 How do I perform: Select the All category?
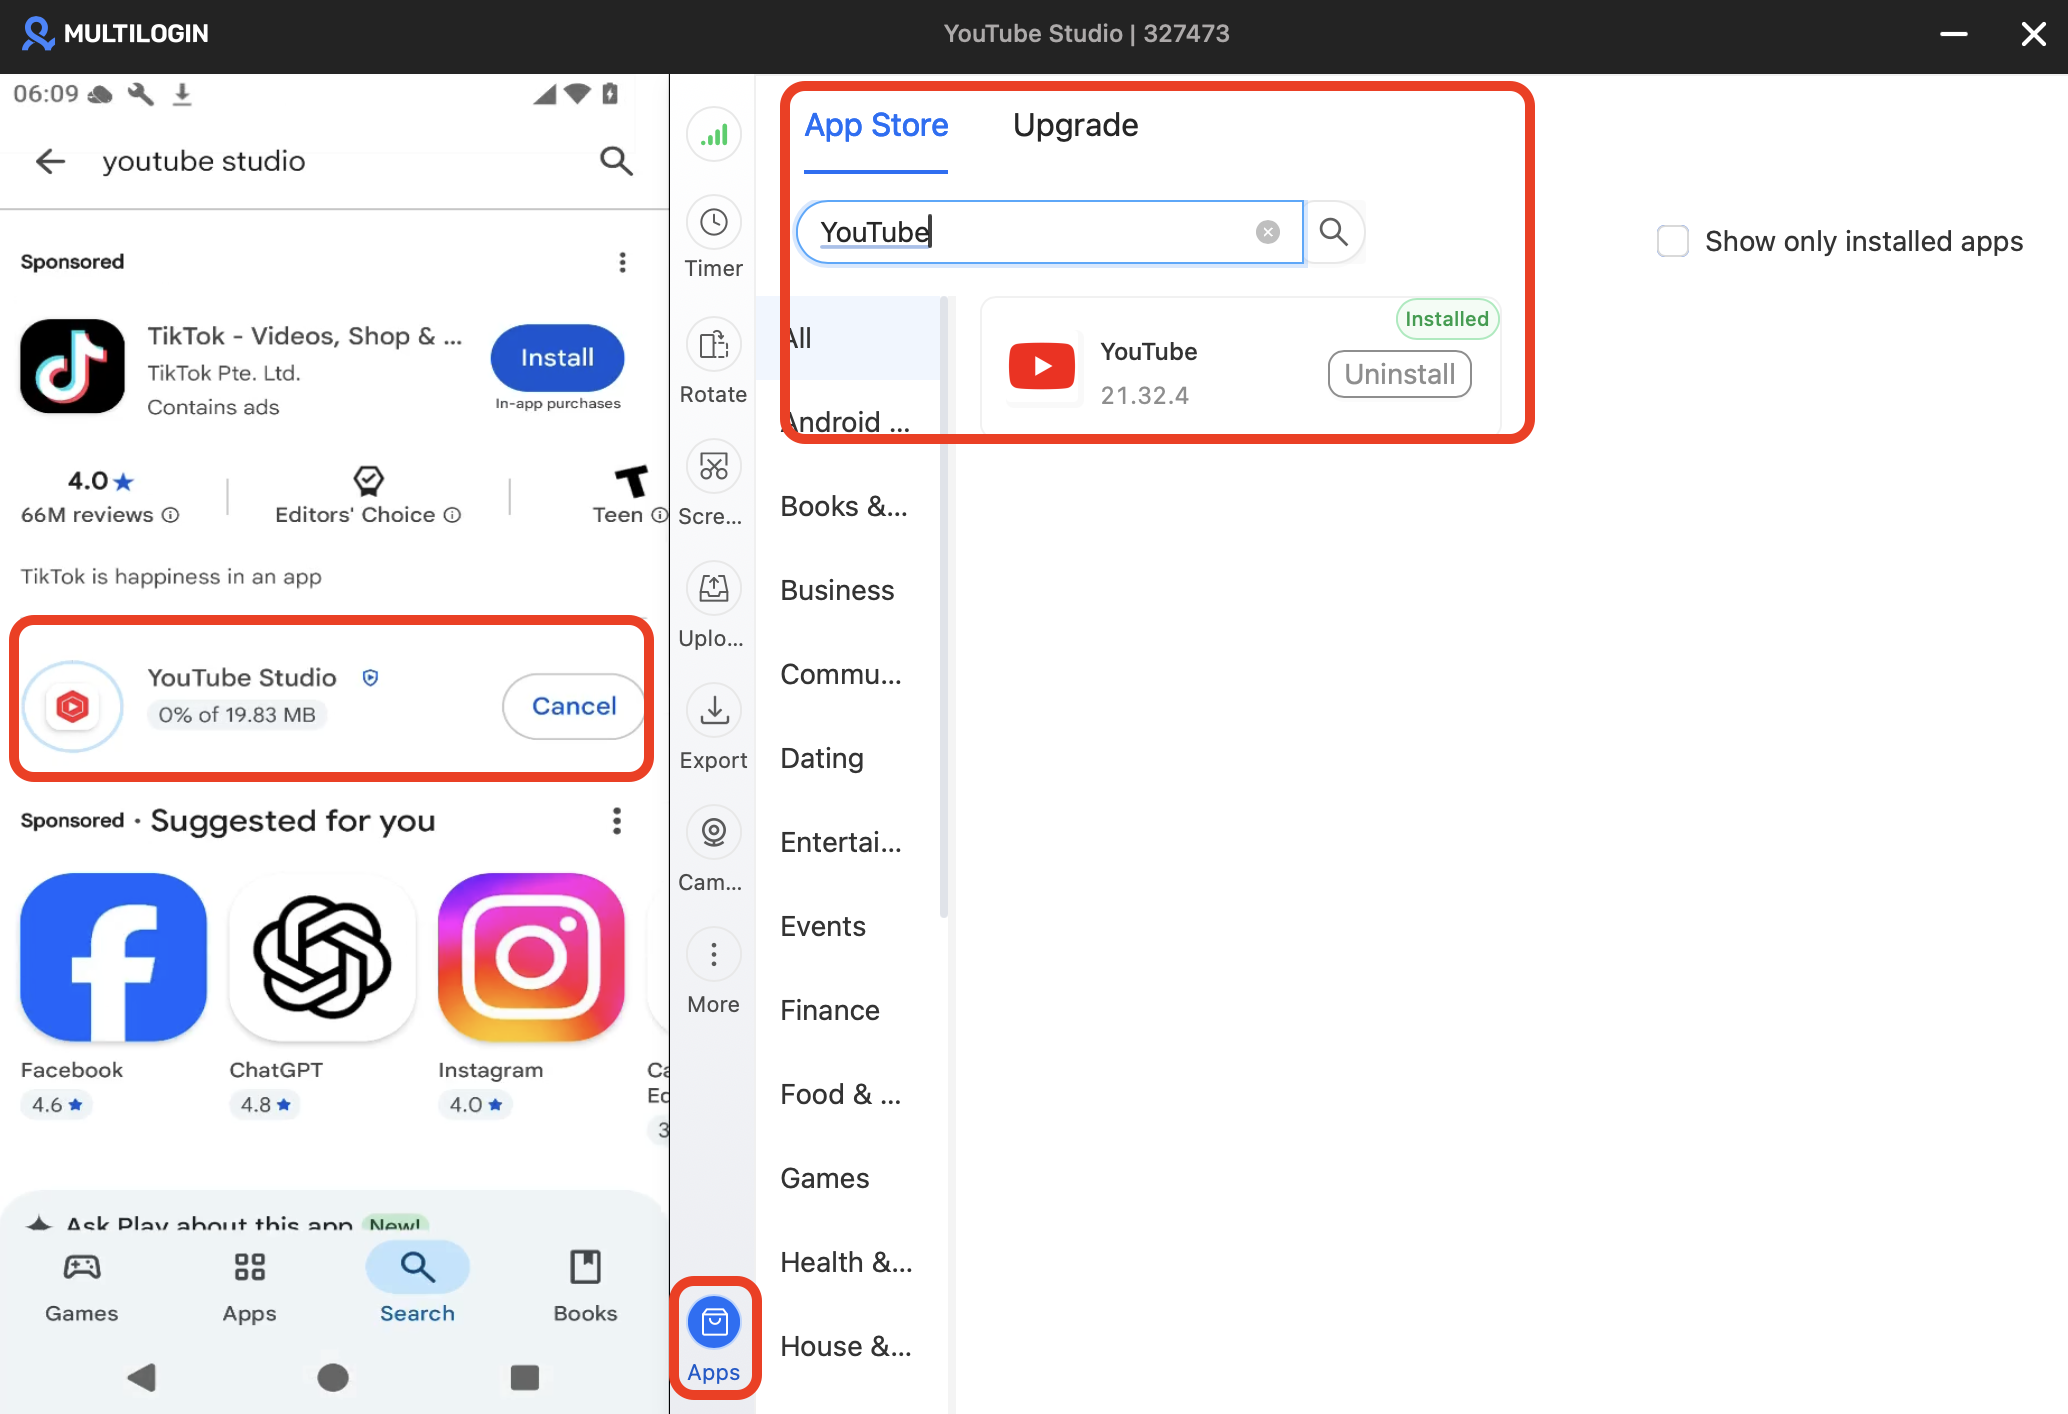point(848,338)
